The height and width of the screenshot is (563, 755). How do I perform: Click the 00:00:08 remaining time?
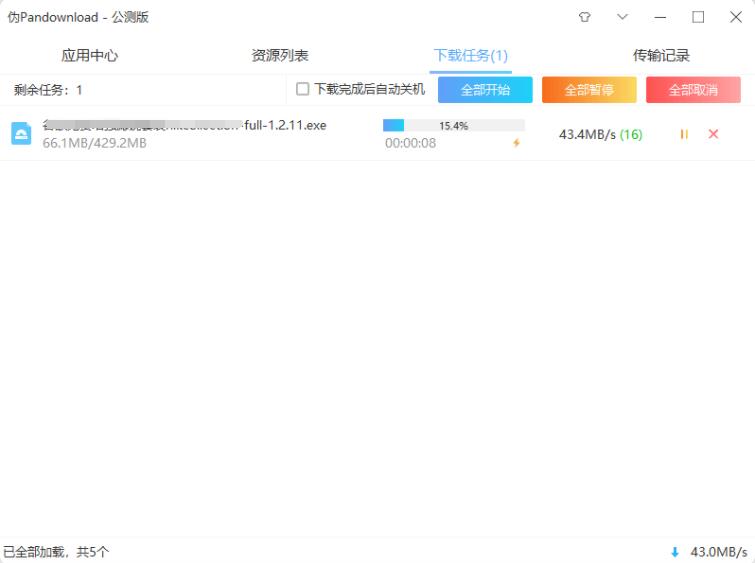pos(410,143)
